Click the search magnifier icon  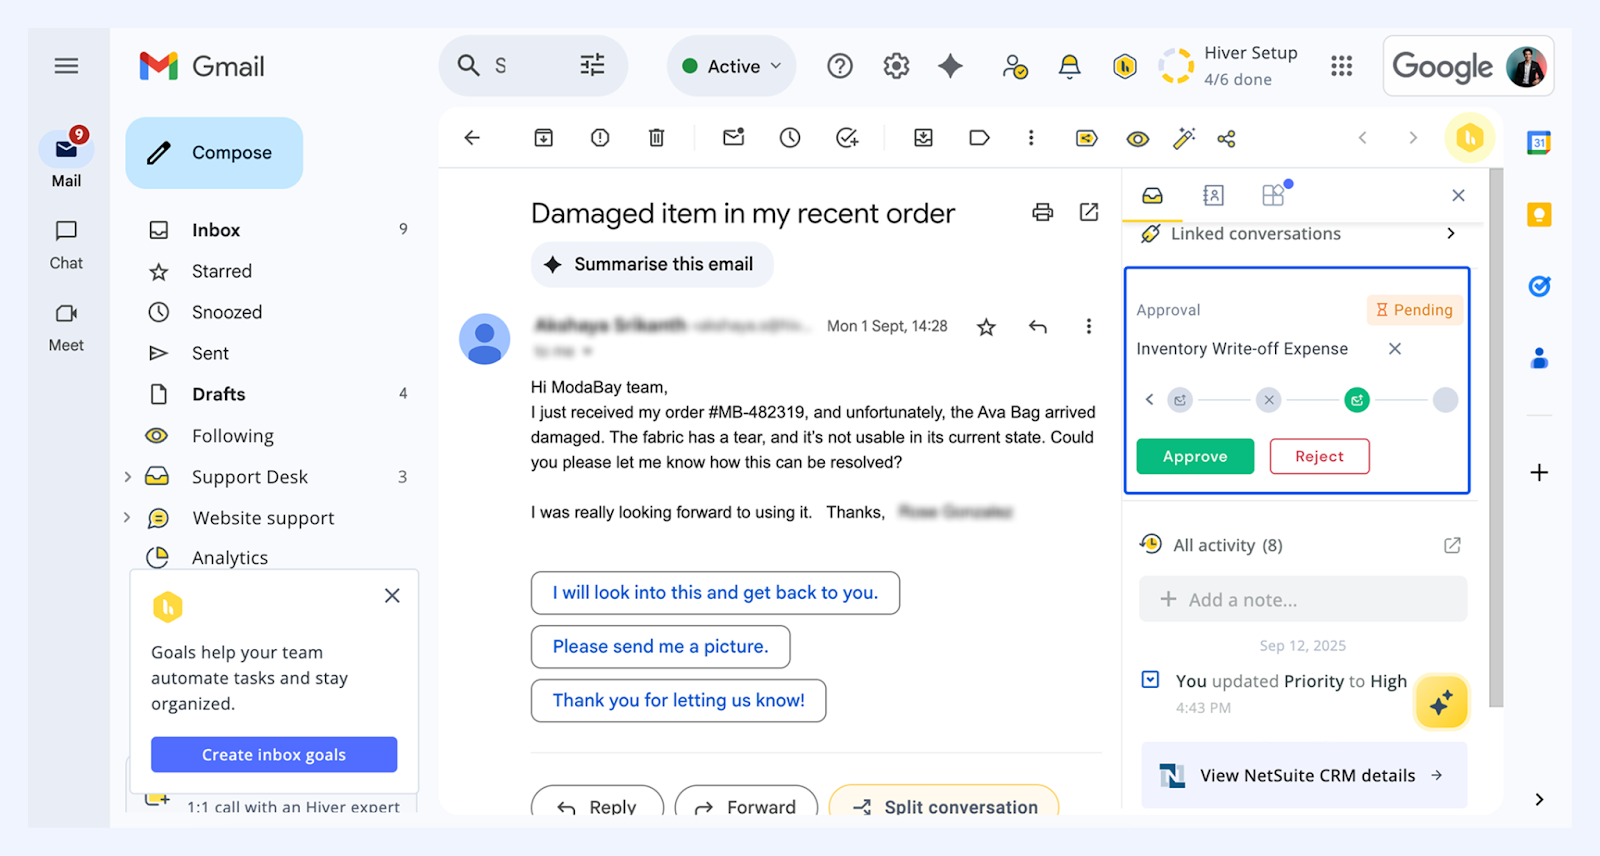(x=468, y=66)
